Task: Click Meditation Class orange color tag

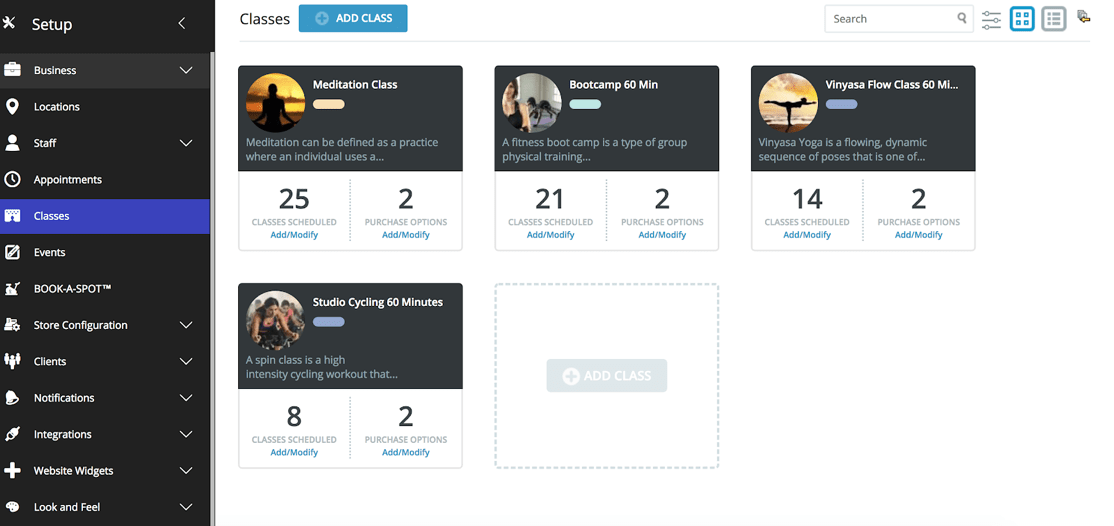Action: point(329,104)
